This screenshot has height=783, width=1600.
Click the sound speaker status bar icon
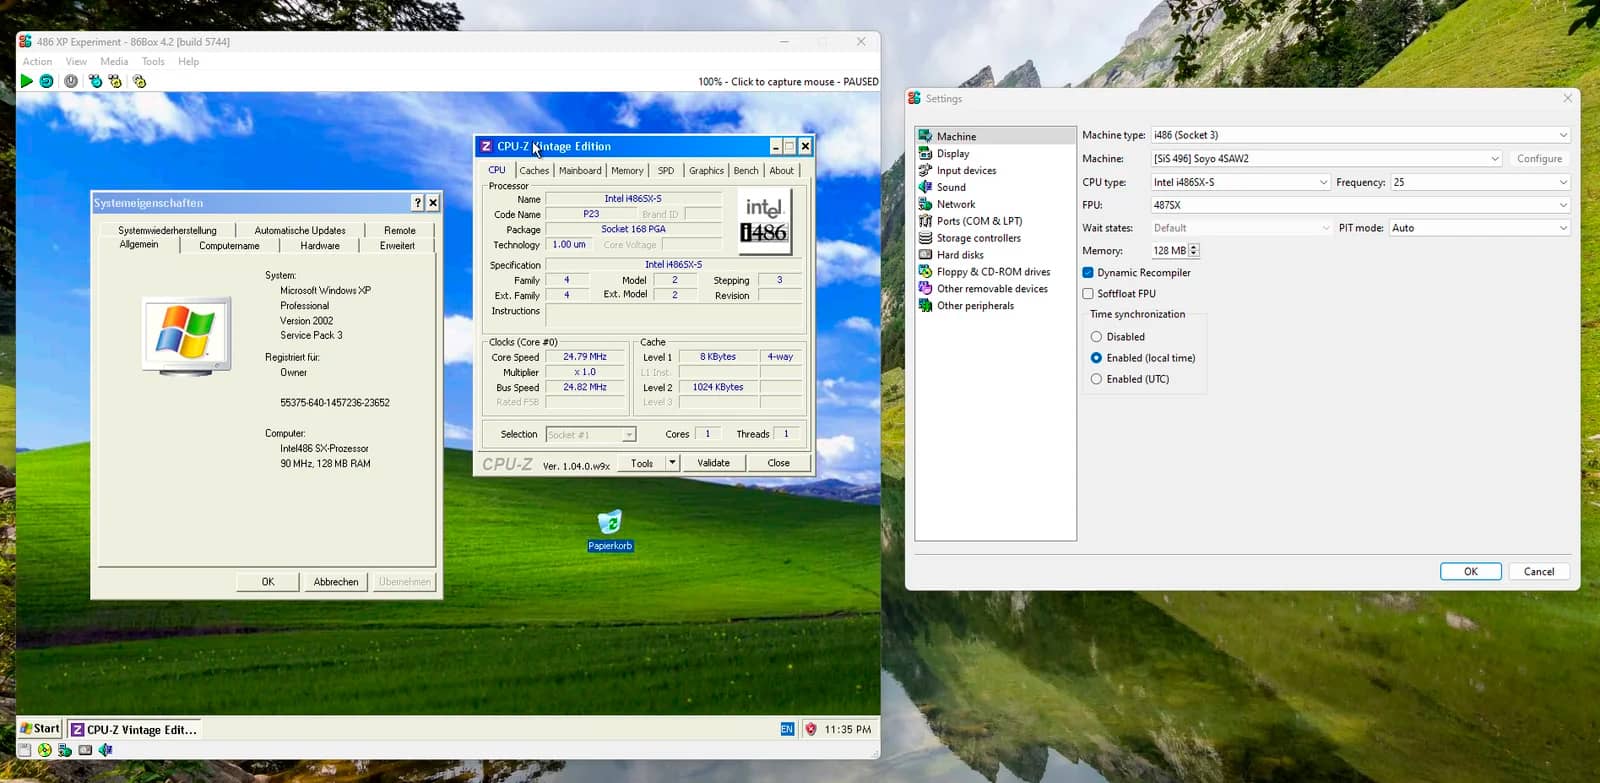pyautogui.click(x=105, y=750)
